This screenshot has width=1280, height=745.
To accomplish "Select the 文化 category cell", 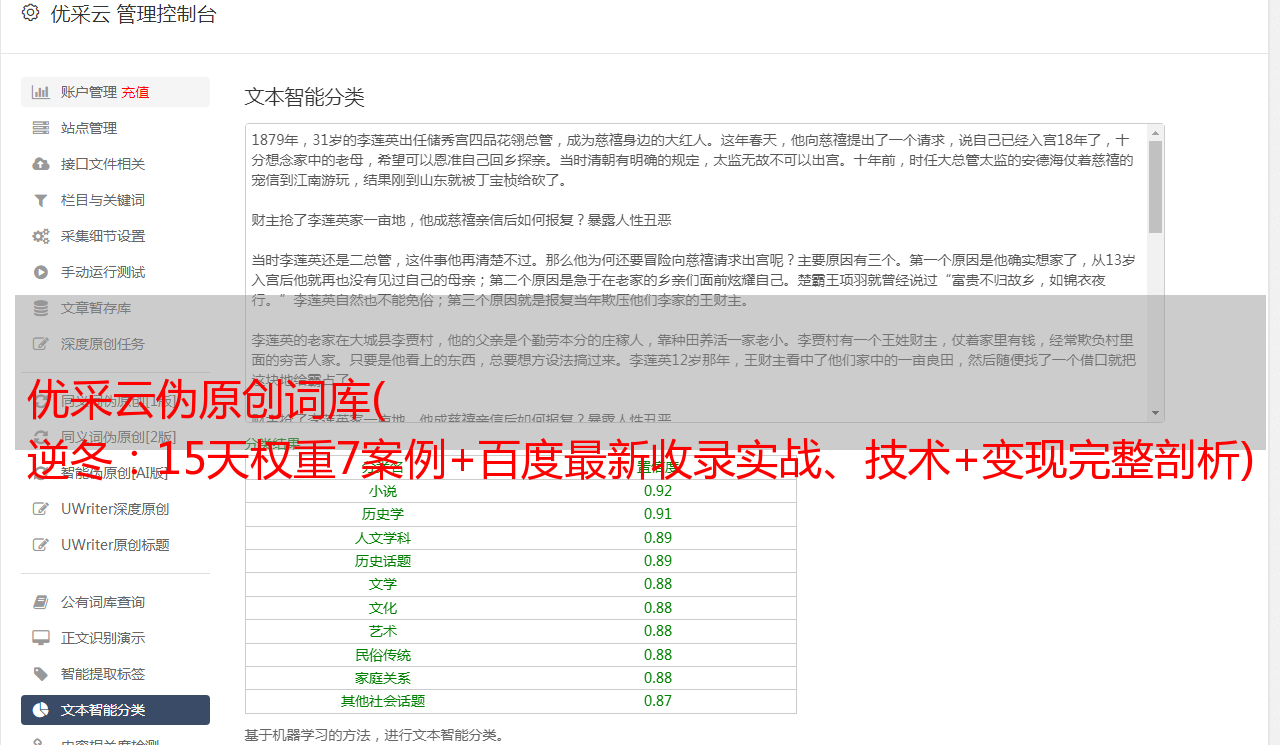I will (x=383, y=608).
